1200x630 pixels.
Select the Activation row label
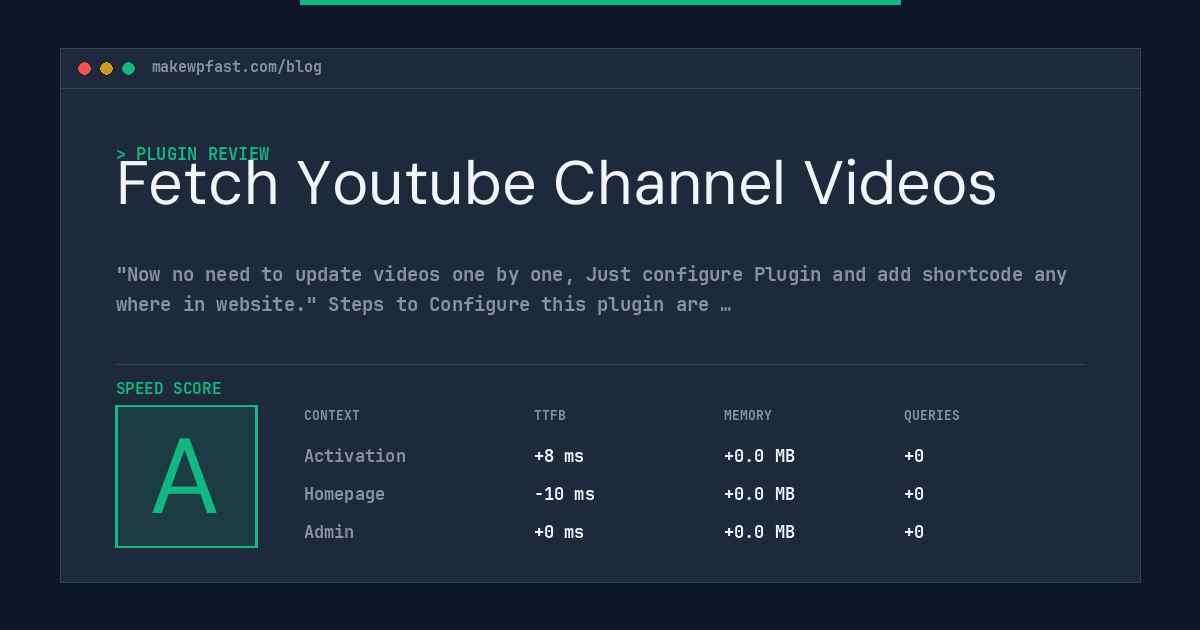[x=355, y=456]
